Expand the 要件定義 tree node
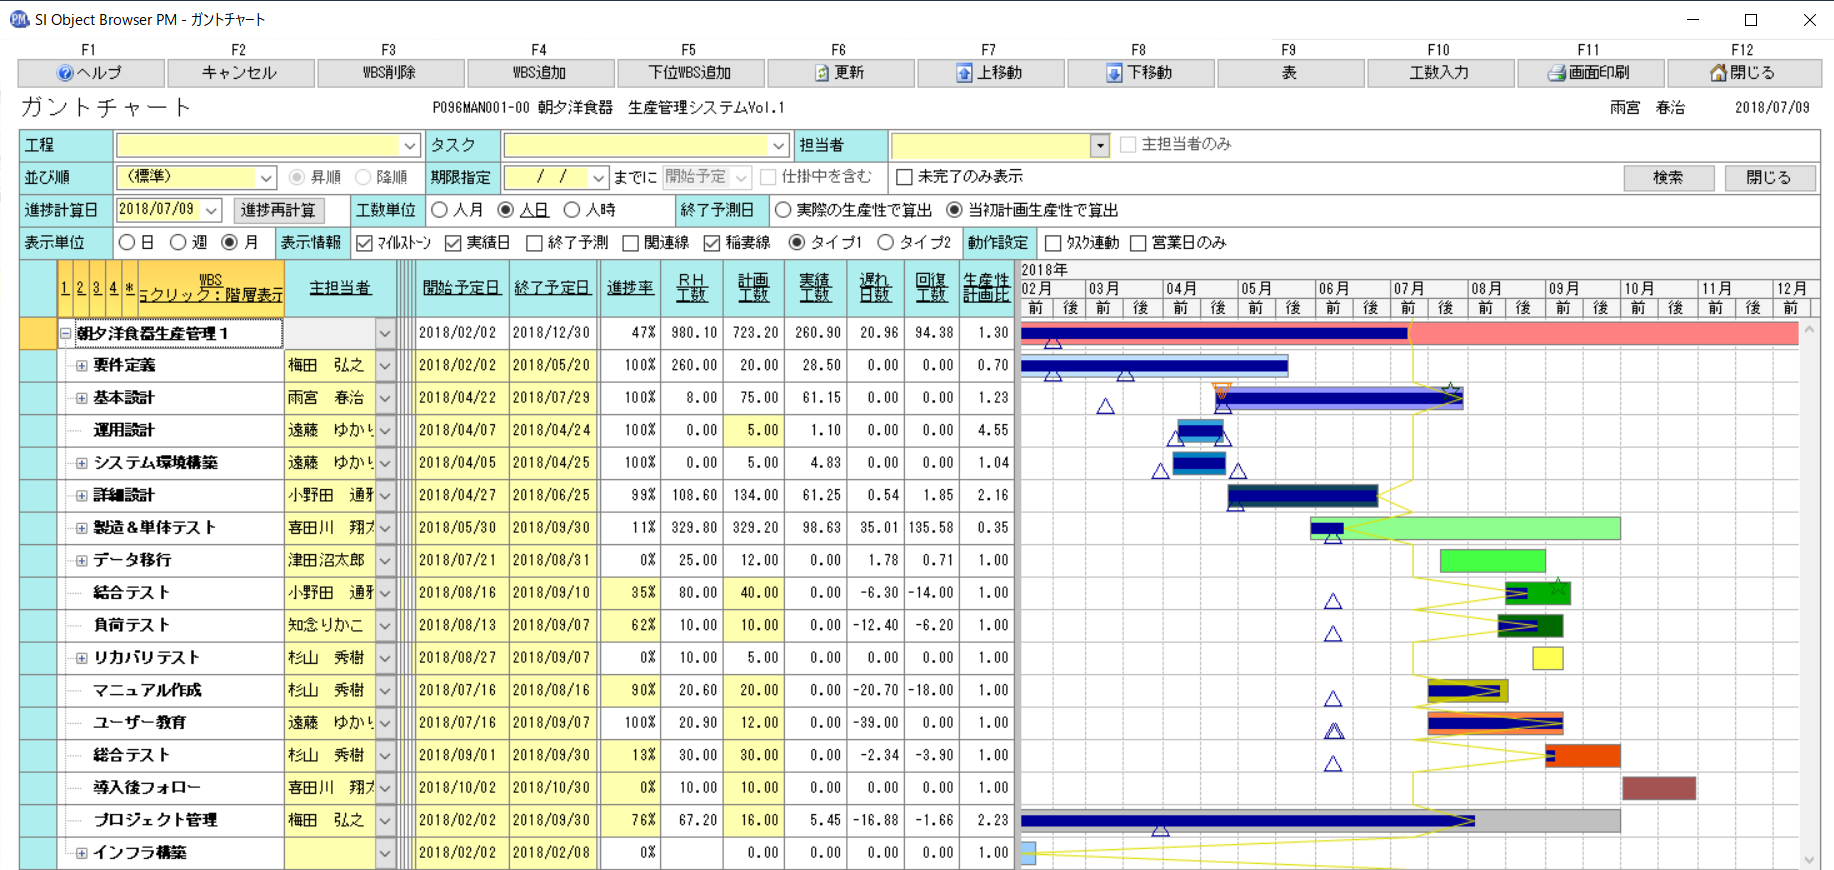1834x870 pixels. (x=82, y=366)
